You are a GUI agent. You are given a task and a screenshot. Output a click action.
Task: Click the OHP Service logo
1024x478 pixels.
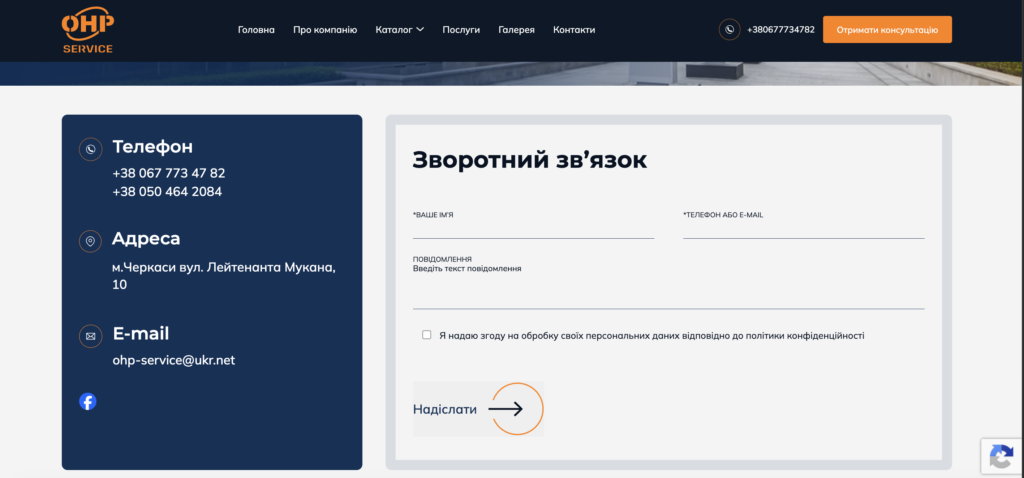(x=88, y=31)
